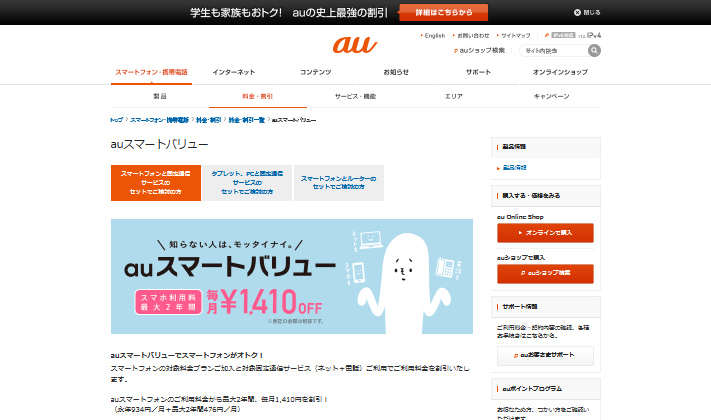The image size is (711, 420).
Task: Click the サポート情報 sidebar heading
Action: coord(520,307)
